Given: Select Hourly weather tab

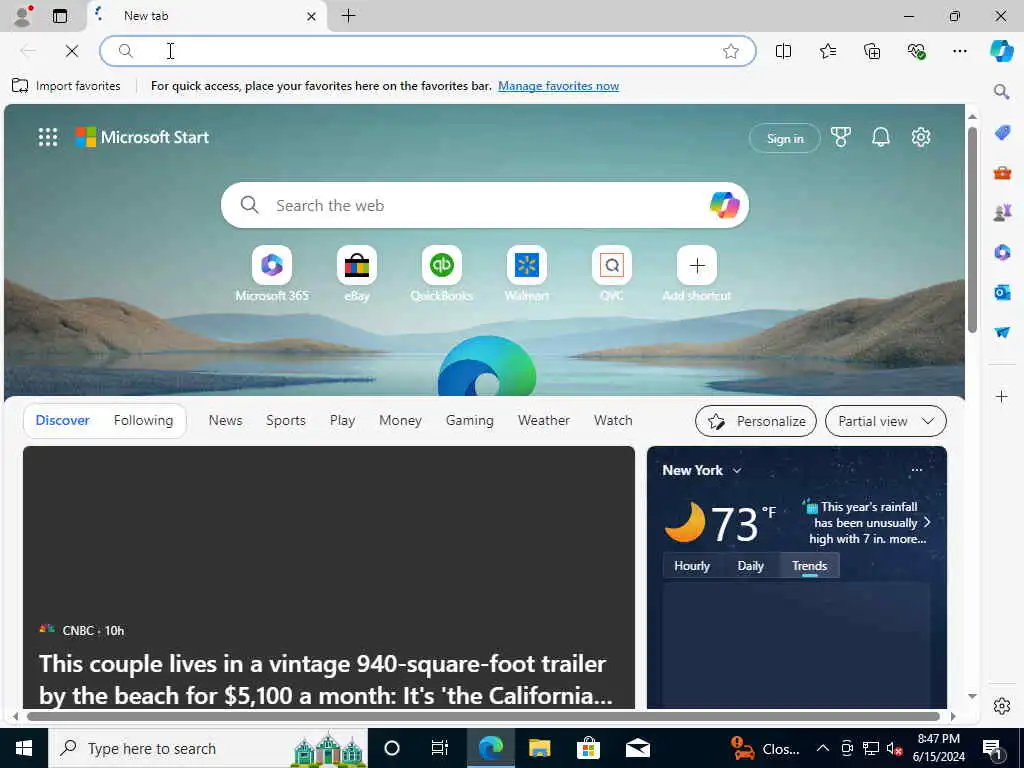Looking at the screenshot, I should (x=692, y=566).
